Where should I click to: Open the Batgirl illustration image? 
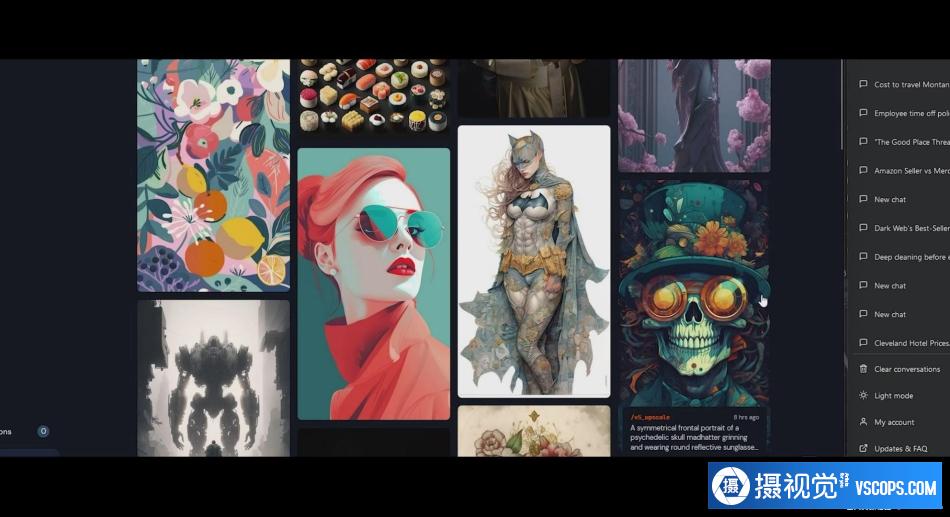point(534,261)
